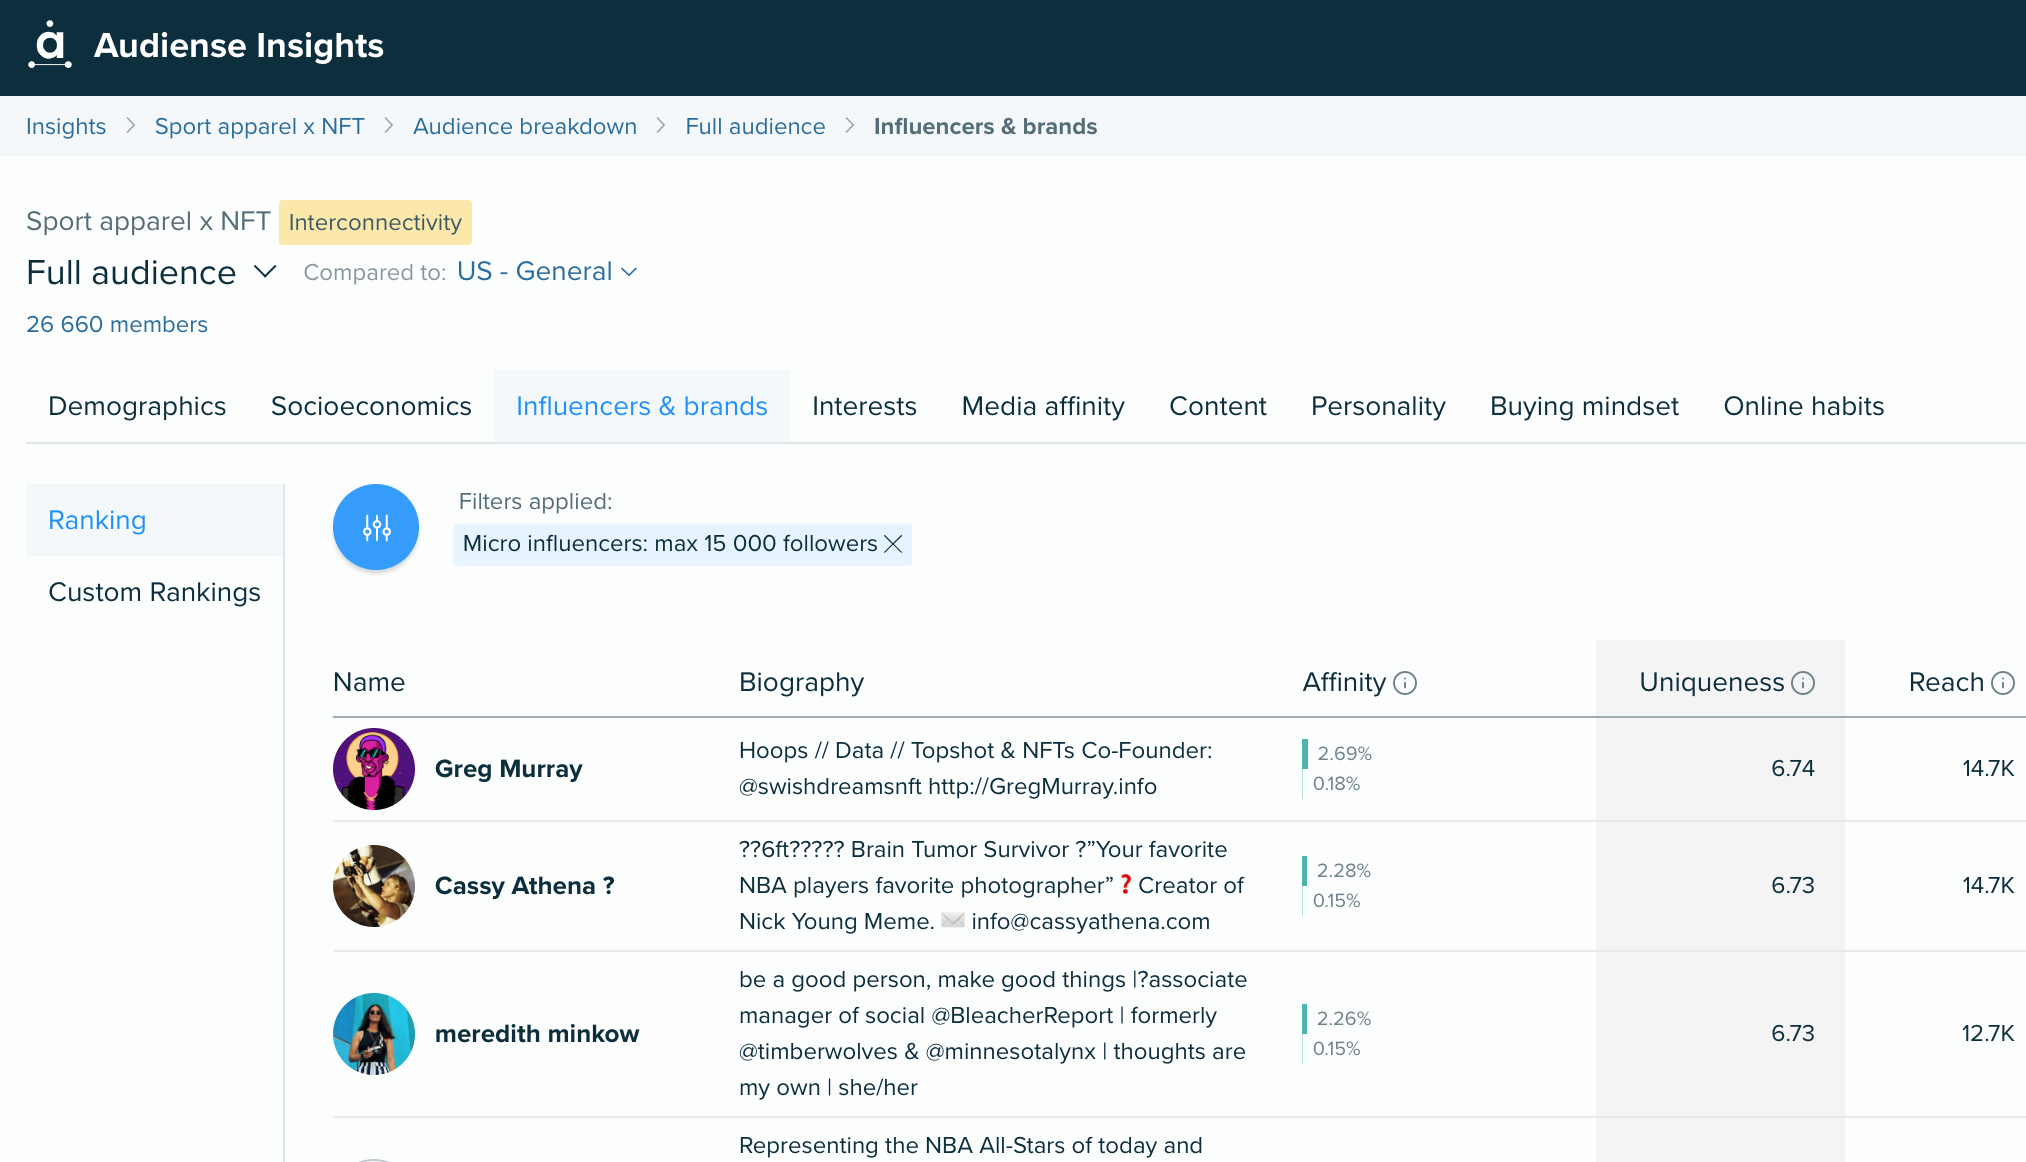
Task: Open the filters settings round button
Action: (376, 527)
